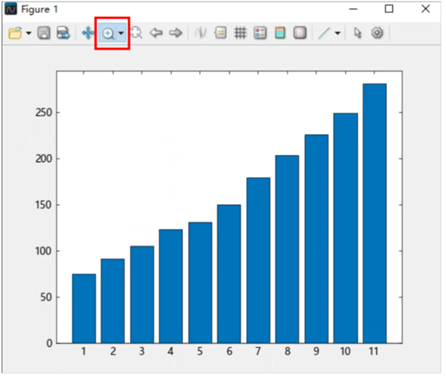This screenshot has width=446, height=376.
Task: Open figure settings with the gear icon
Action: [377, 33]
